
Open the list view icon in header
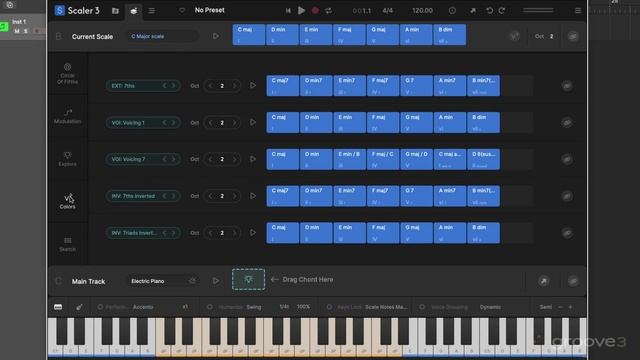click(151, 11)
